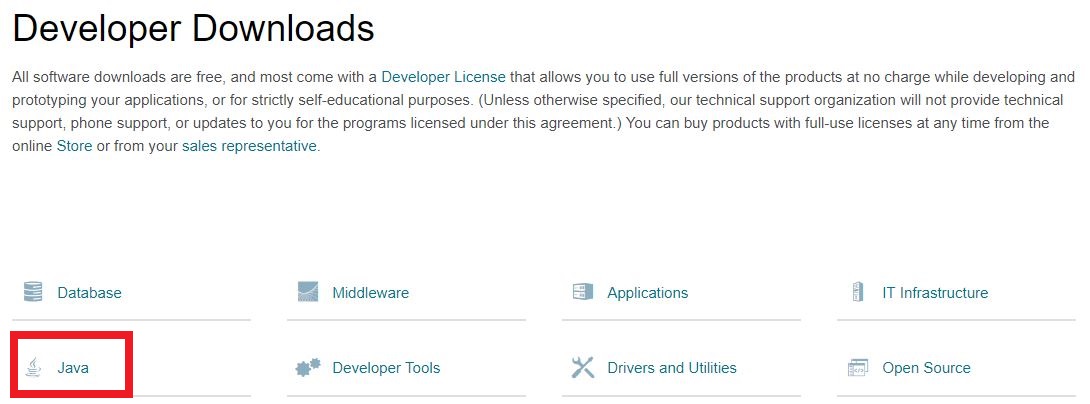Click the Open Source code window icon
The height and width of the screenshot is (404, 1090).
(858, 367)
